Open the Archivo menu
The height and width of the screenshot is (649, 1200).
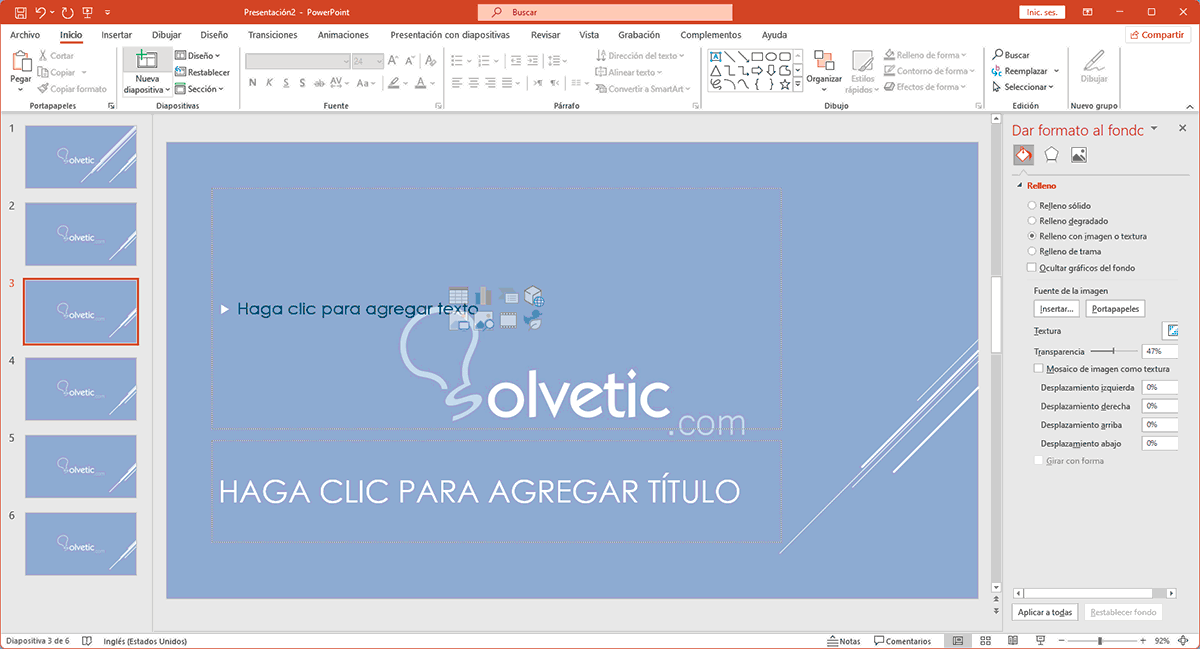25,35
